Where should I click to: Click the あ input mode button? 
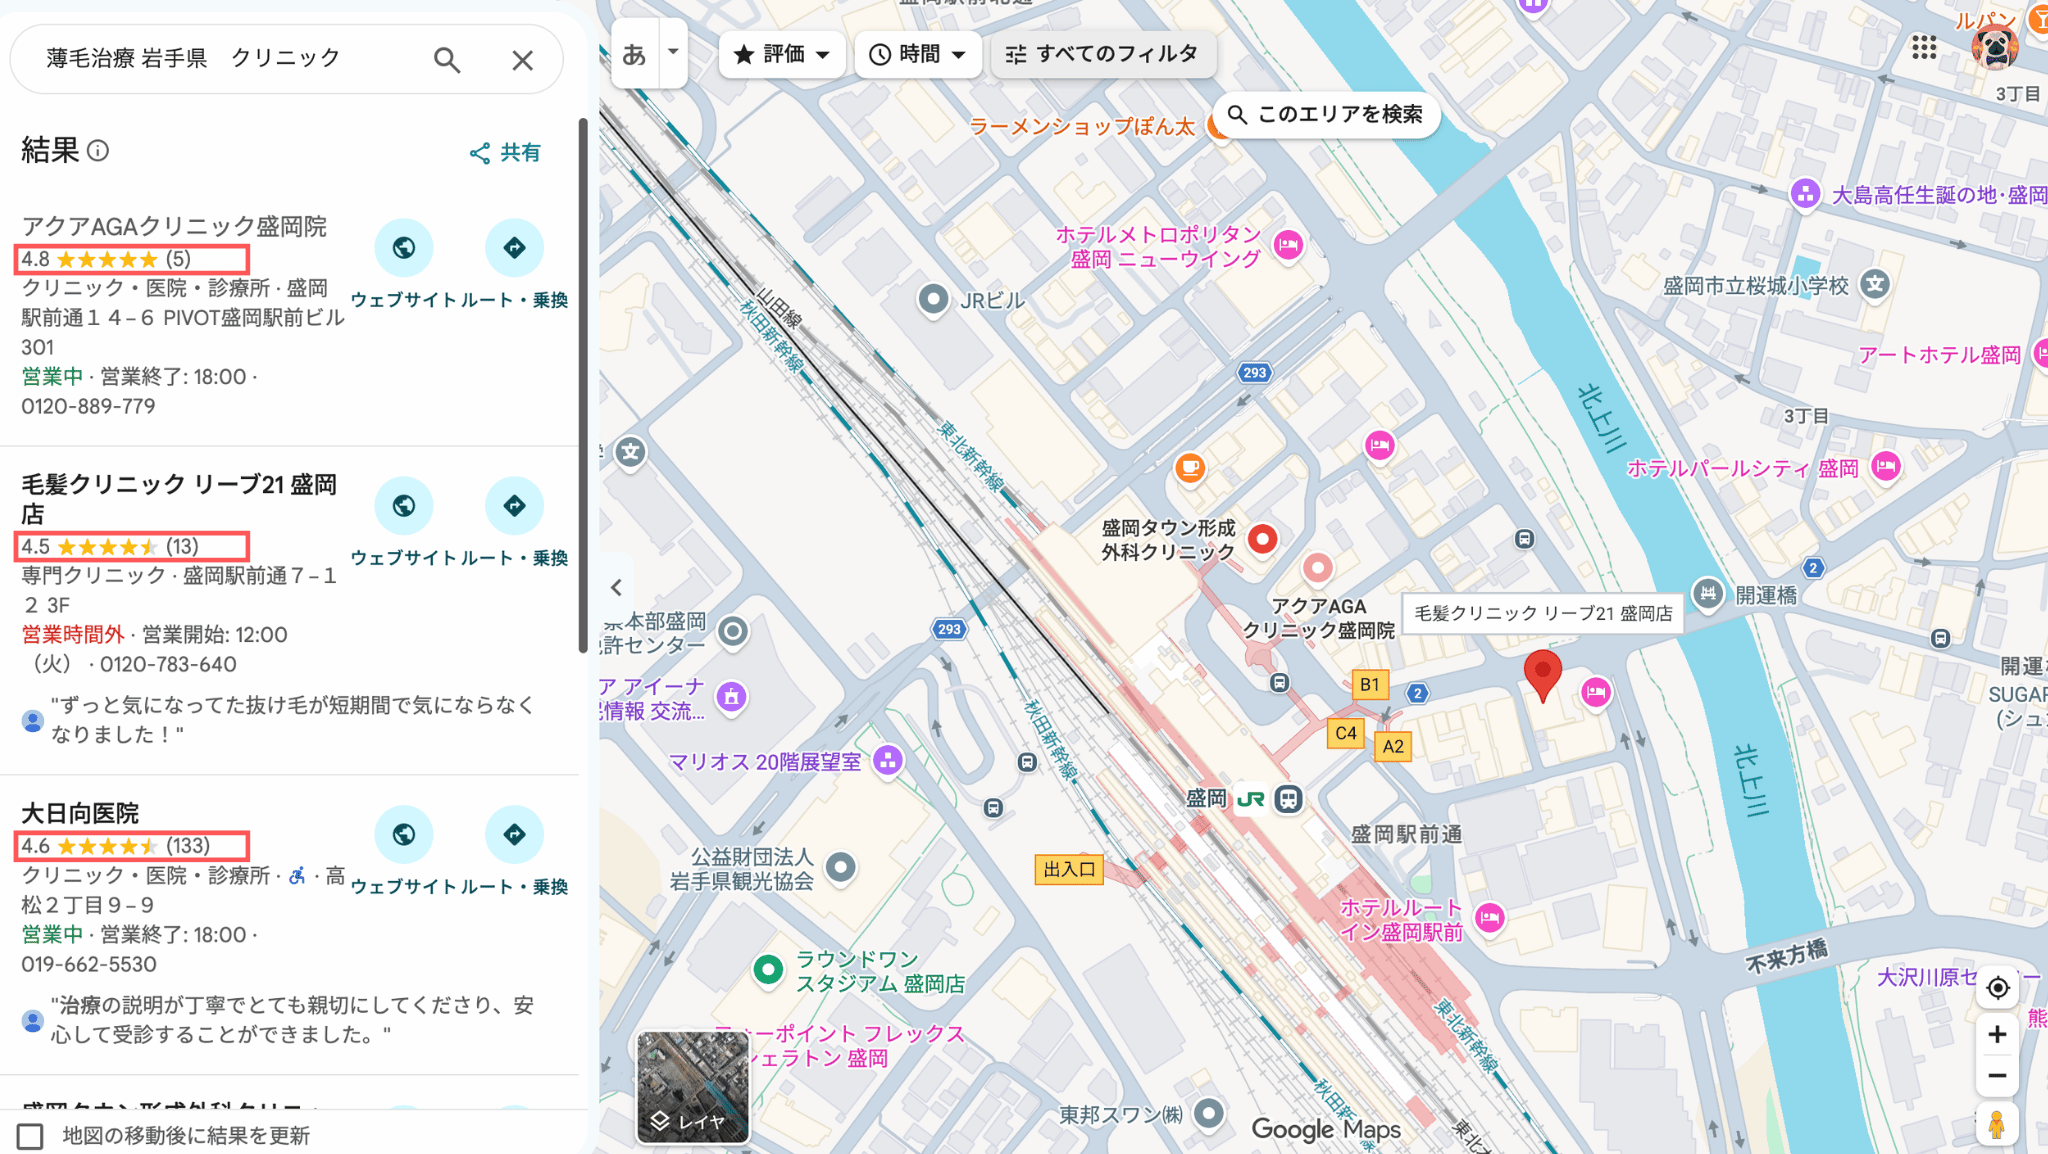(x=634, y=54)
